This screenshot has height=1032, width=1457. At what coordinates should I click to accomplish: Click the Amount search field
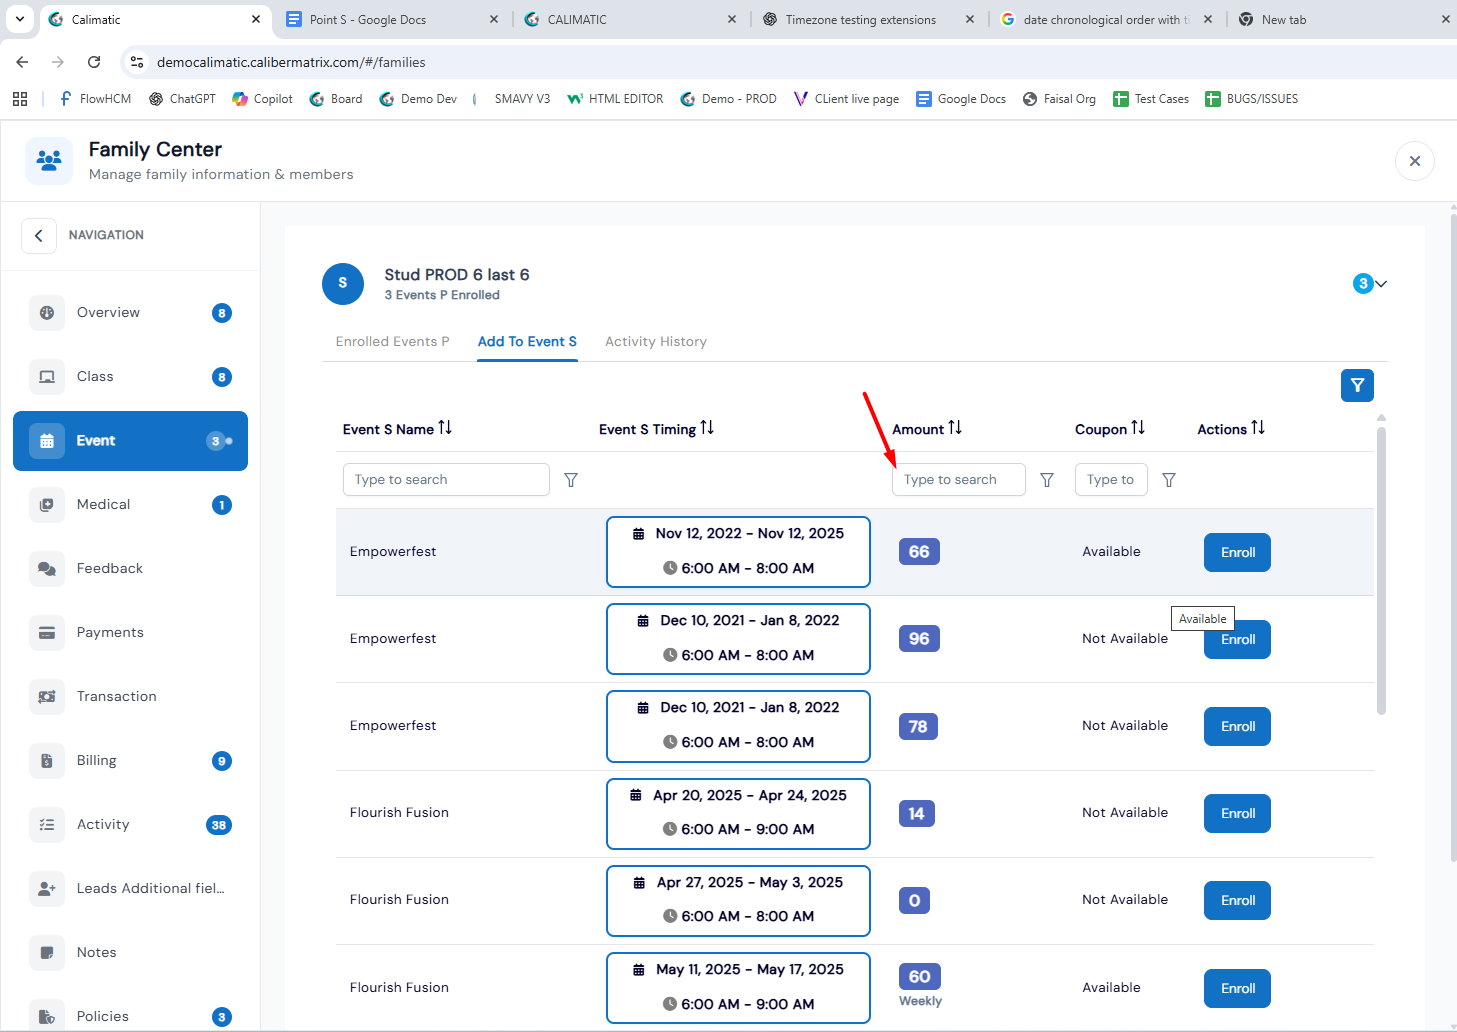tap(959, 480)
